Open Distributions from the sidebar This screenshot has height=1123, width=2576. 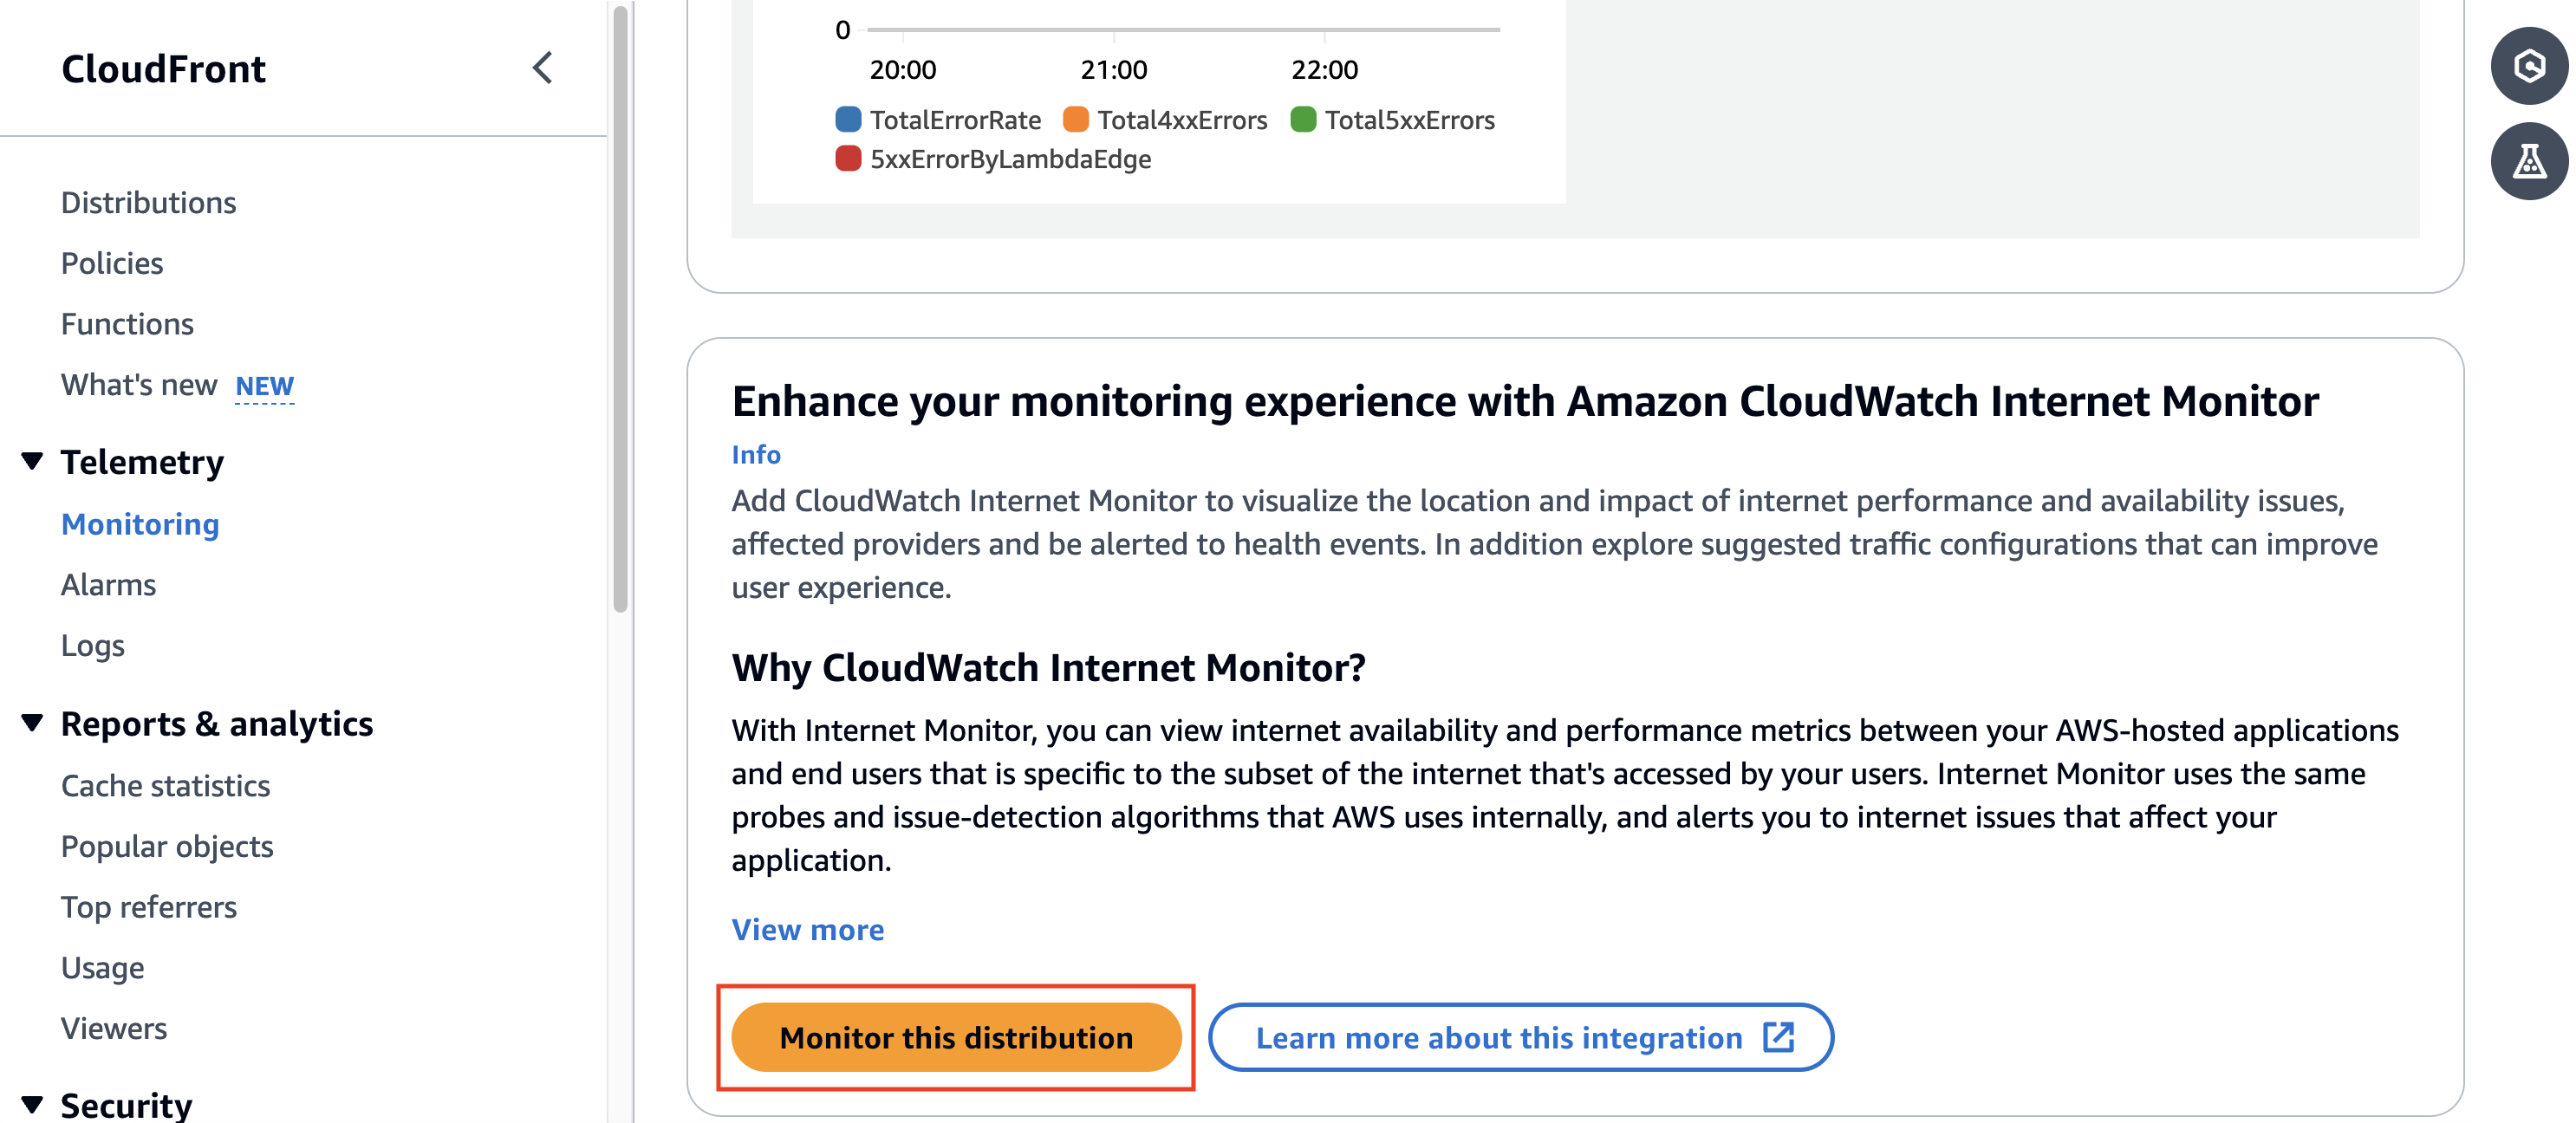(x=149, y=202)
